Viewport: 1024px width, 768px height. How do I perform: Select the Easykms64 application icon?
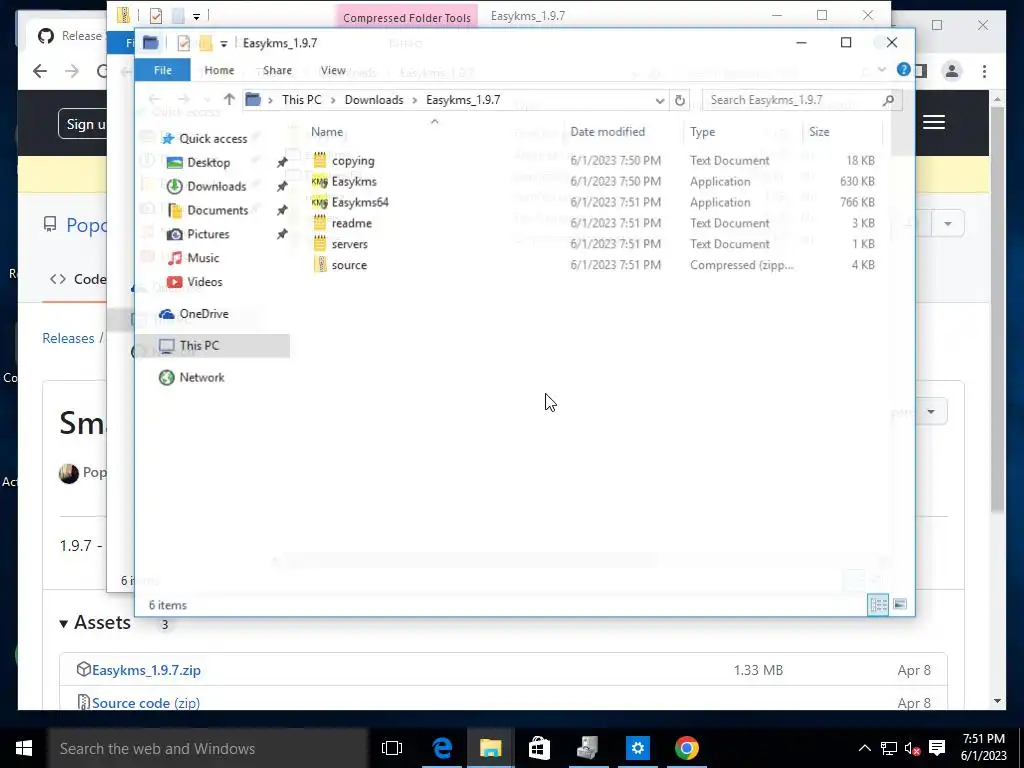click(x=319, y=202)
